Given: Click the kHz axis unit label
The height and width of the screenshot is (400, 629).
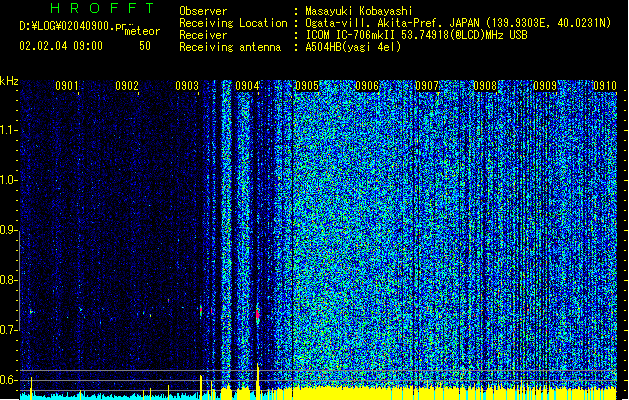Looking at the screenshot, I should pyautogui.click(x=9, y=81).
